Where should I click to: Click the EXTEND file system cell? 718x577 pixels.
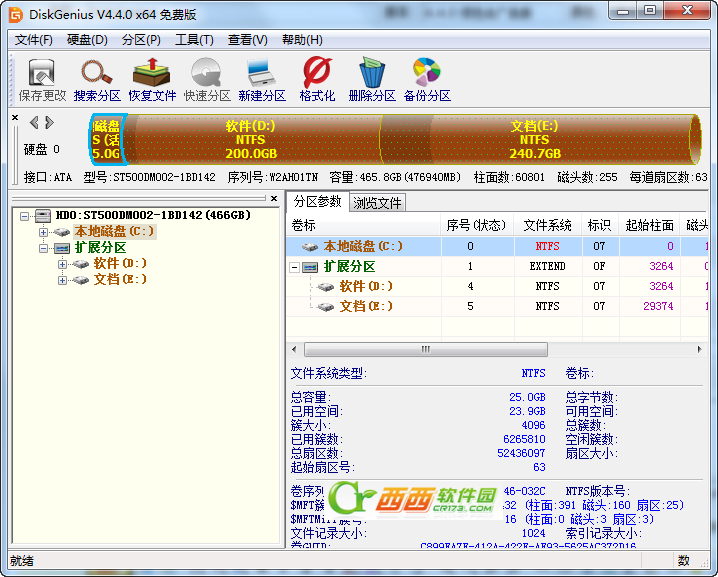click(x=548, y=267)
